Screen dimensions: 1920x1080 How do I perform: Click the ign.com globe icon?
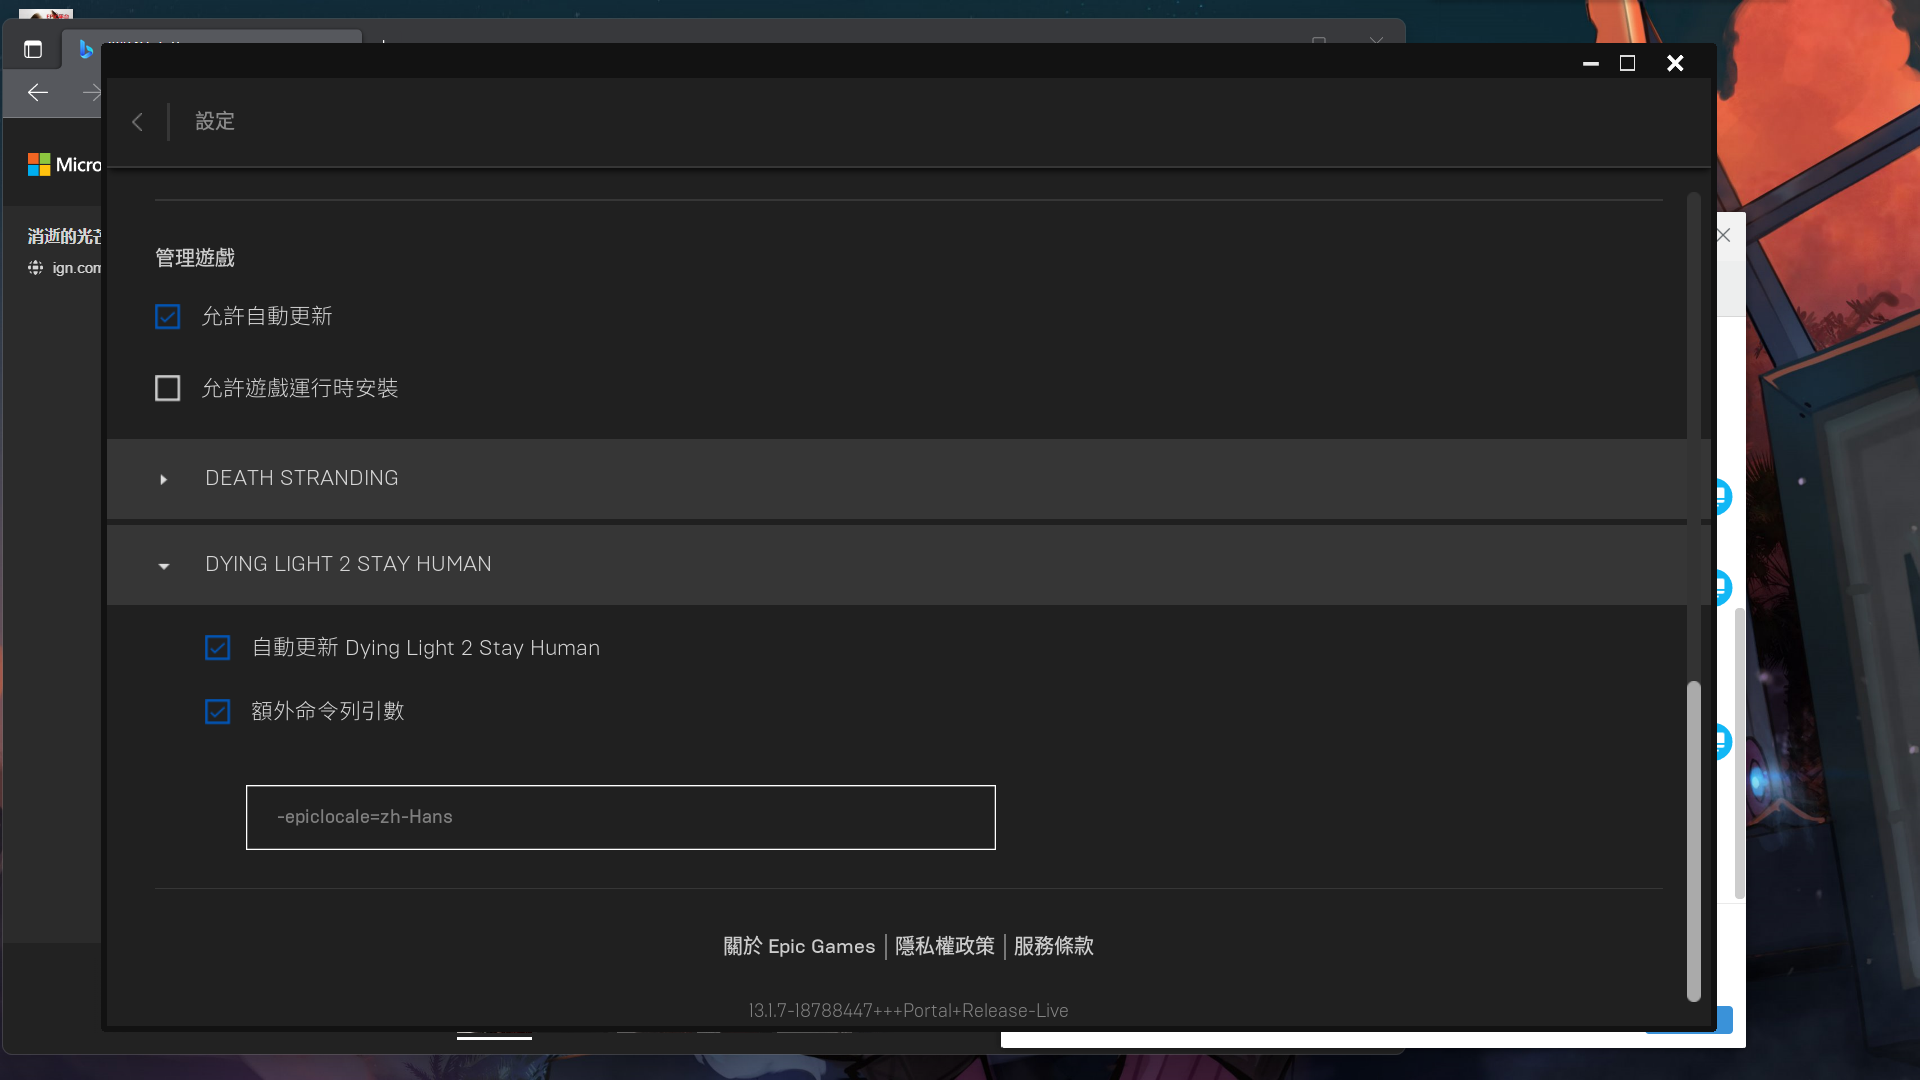36,268
